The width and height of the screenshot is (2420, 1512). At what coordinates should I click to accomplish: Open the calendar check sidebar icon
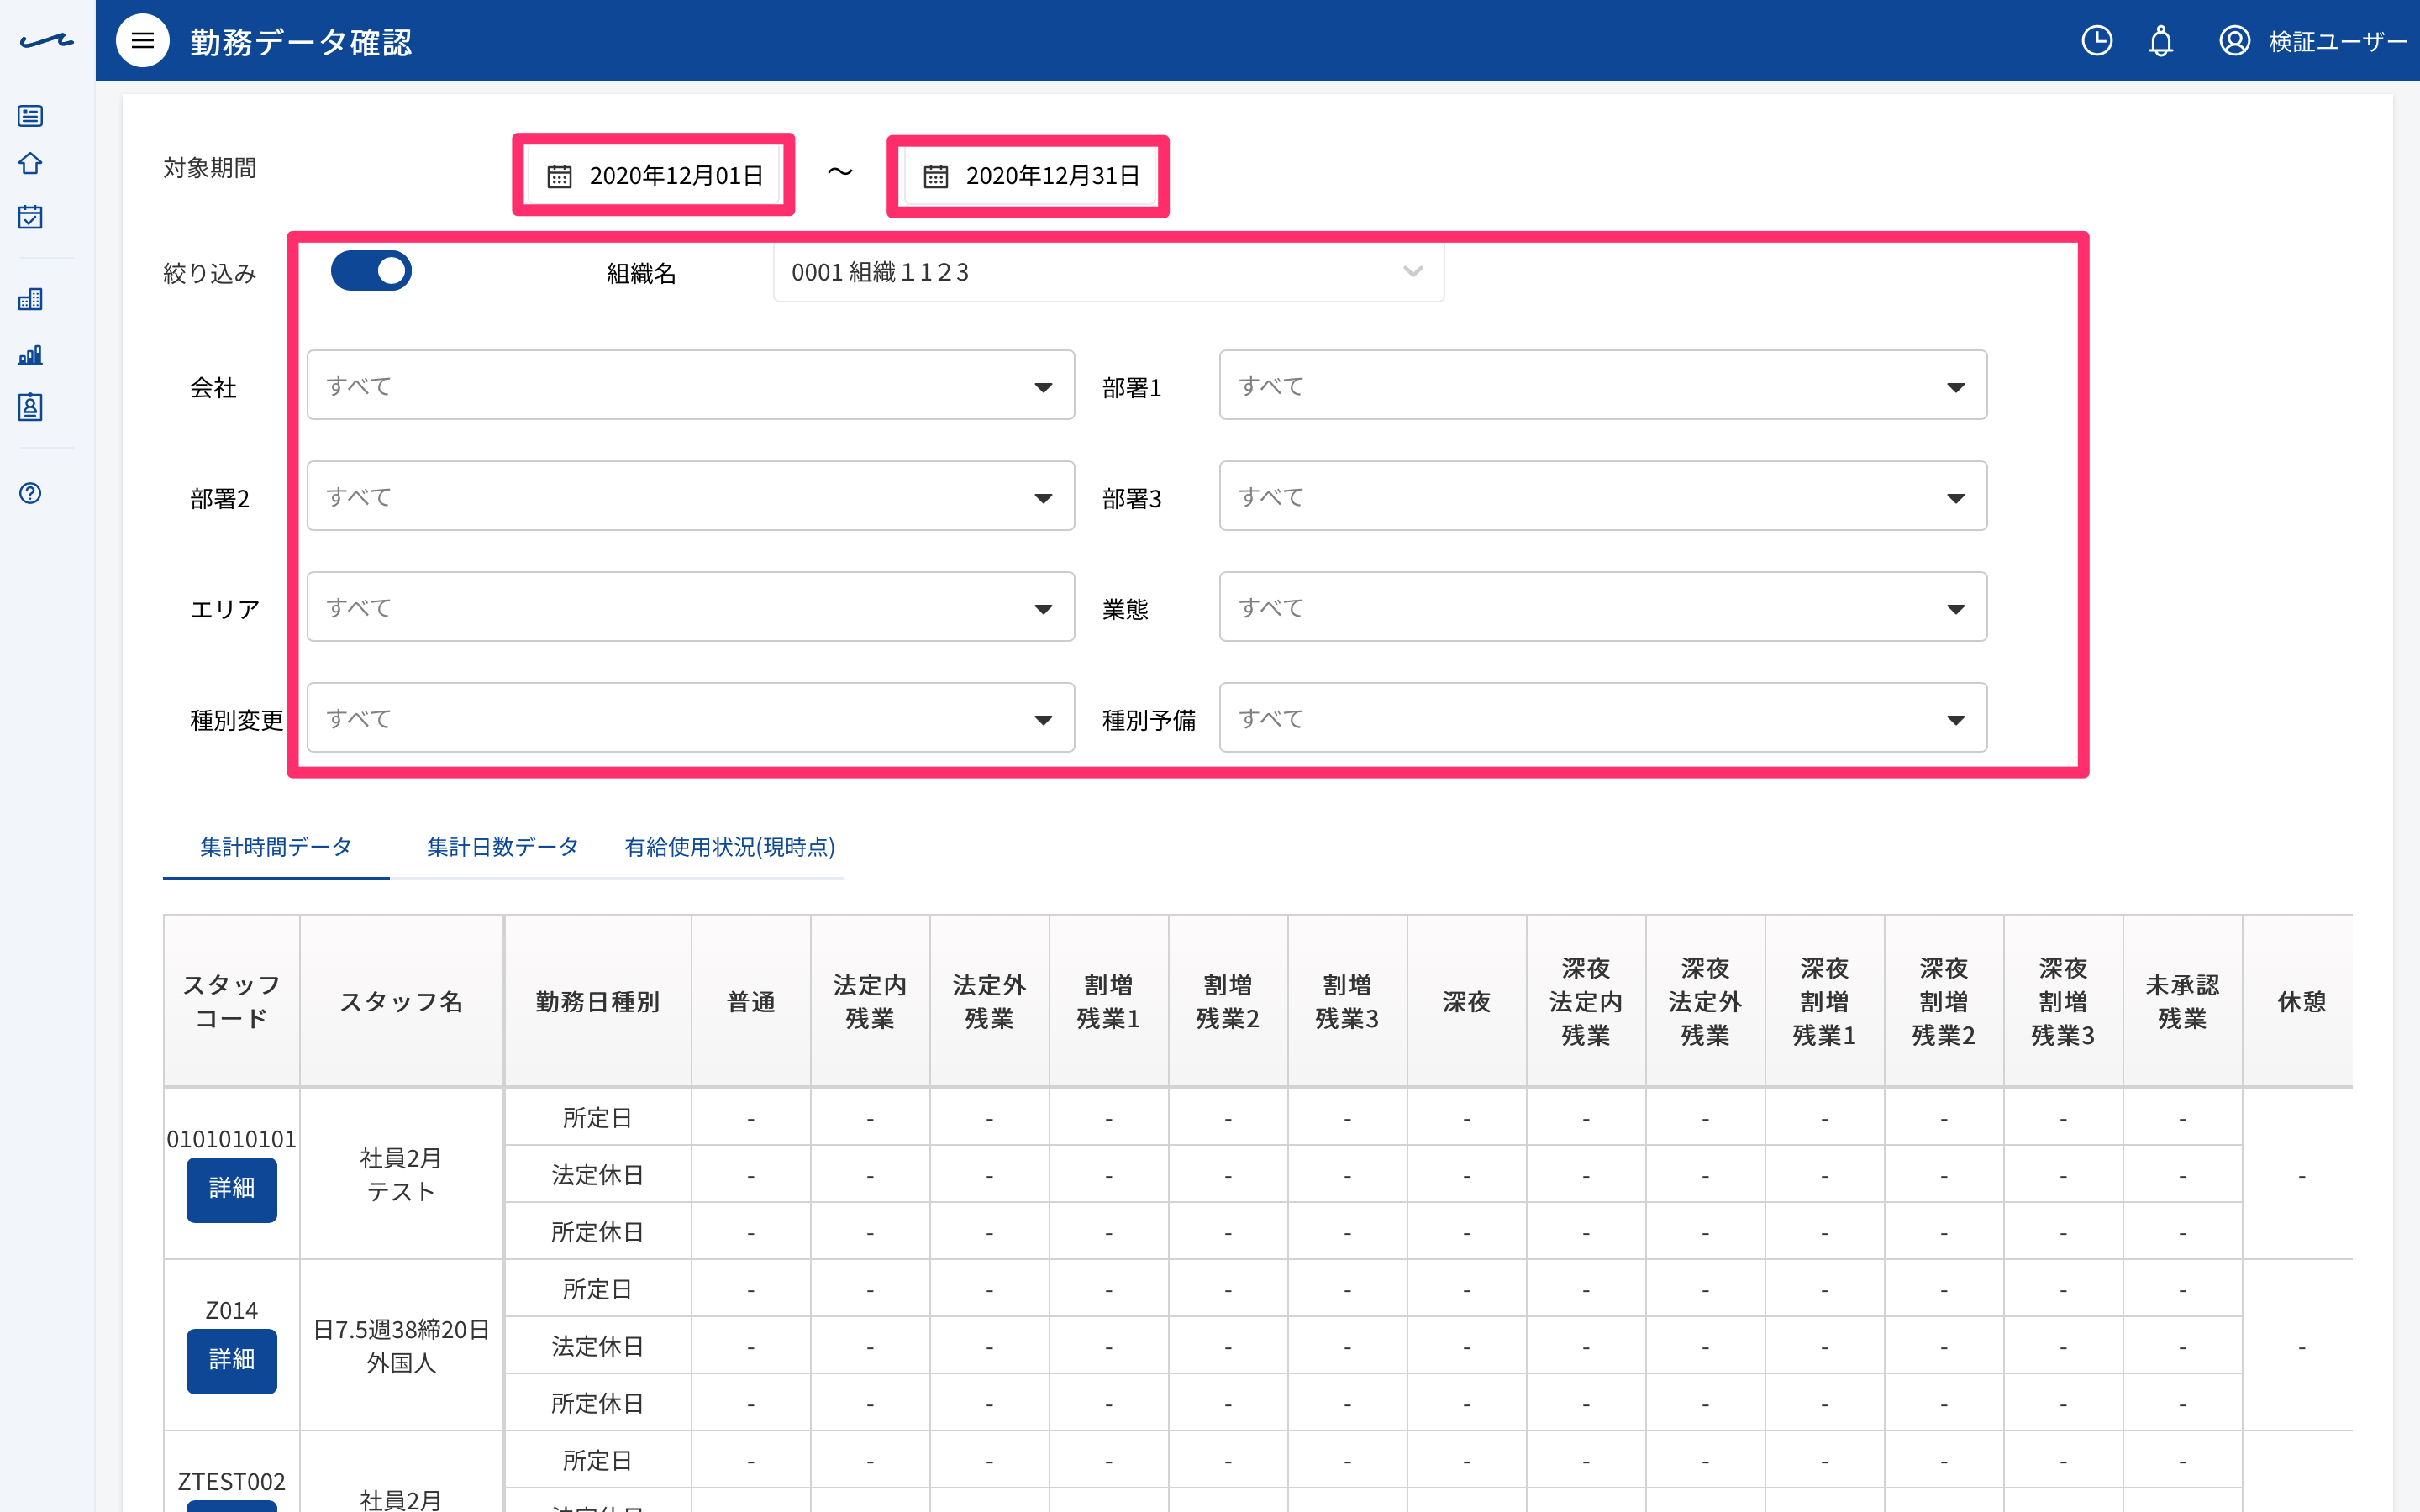pos(31,217)
